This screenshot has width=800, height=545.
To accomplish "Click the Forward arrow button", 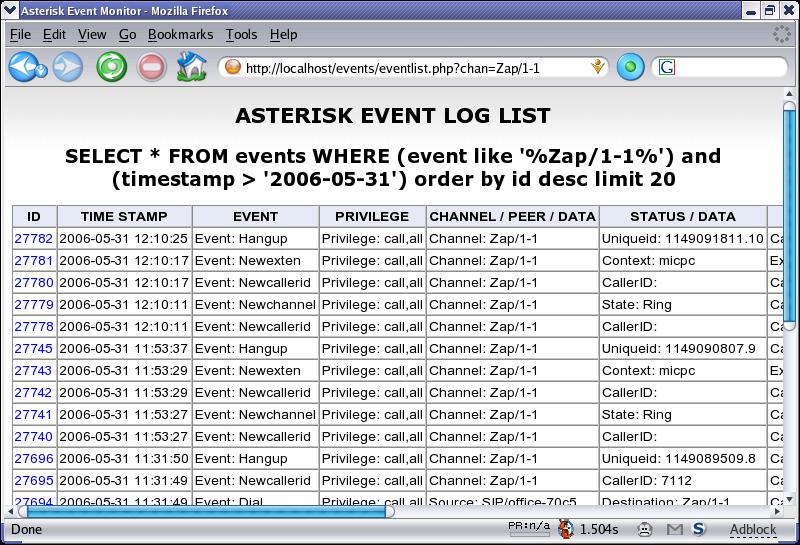I will click(68, 68).
